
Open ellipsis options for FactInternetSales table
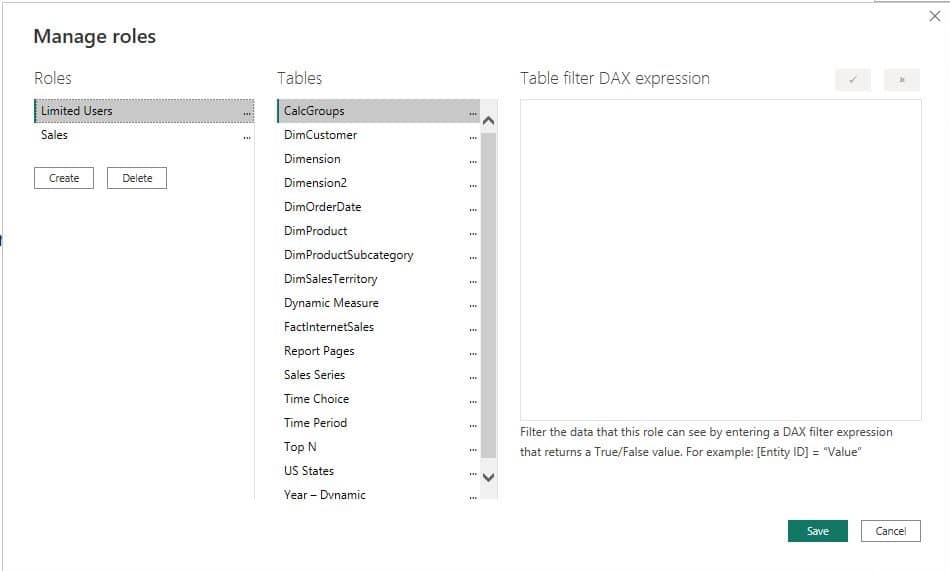(x=473, y=329)
